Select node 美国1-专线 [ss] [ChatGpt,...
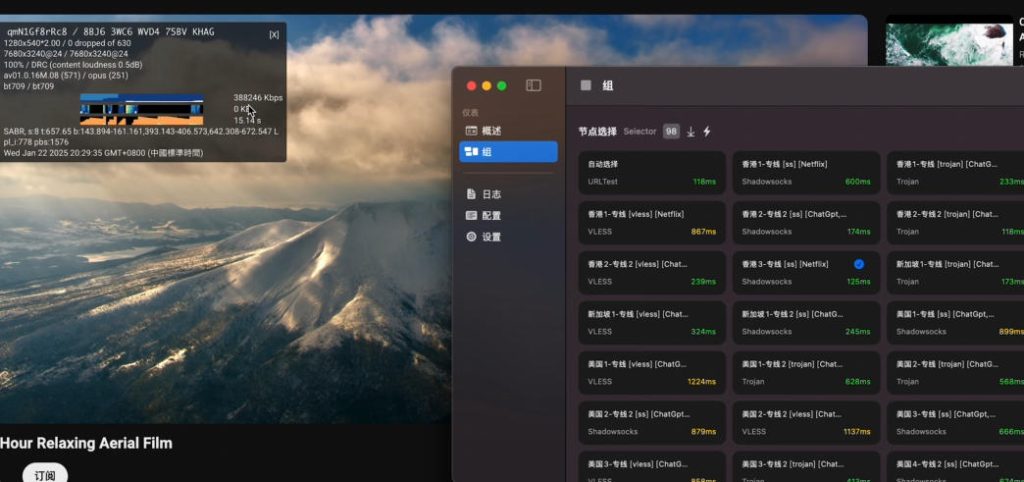Image resolution: width=1024 pixels, height=482 pixels. point(955,323)
